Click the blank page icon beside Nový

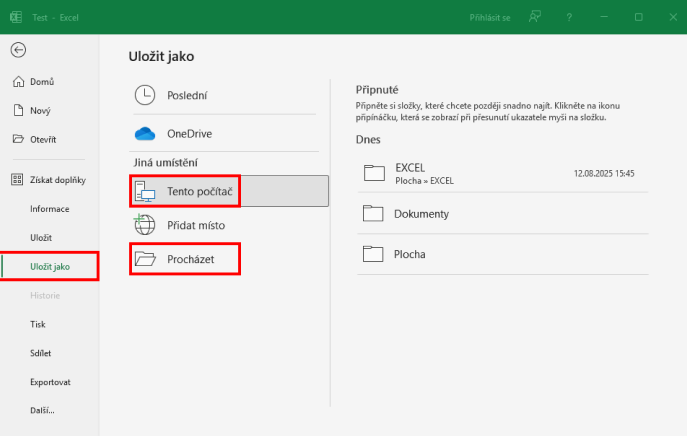coord(18,110)
